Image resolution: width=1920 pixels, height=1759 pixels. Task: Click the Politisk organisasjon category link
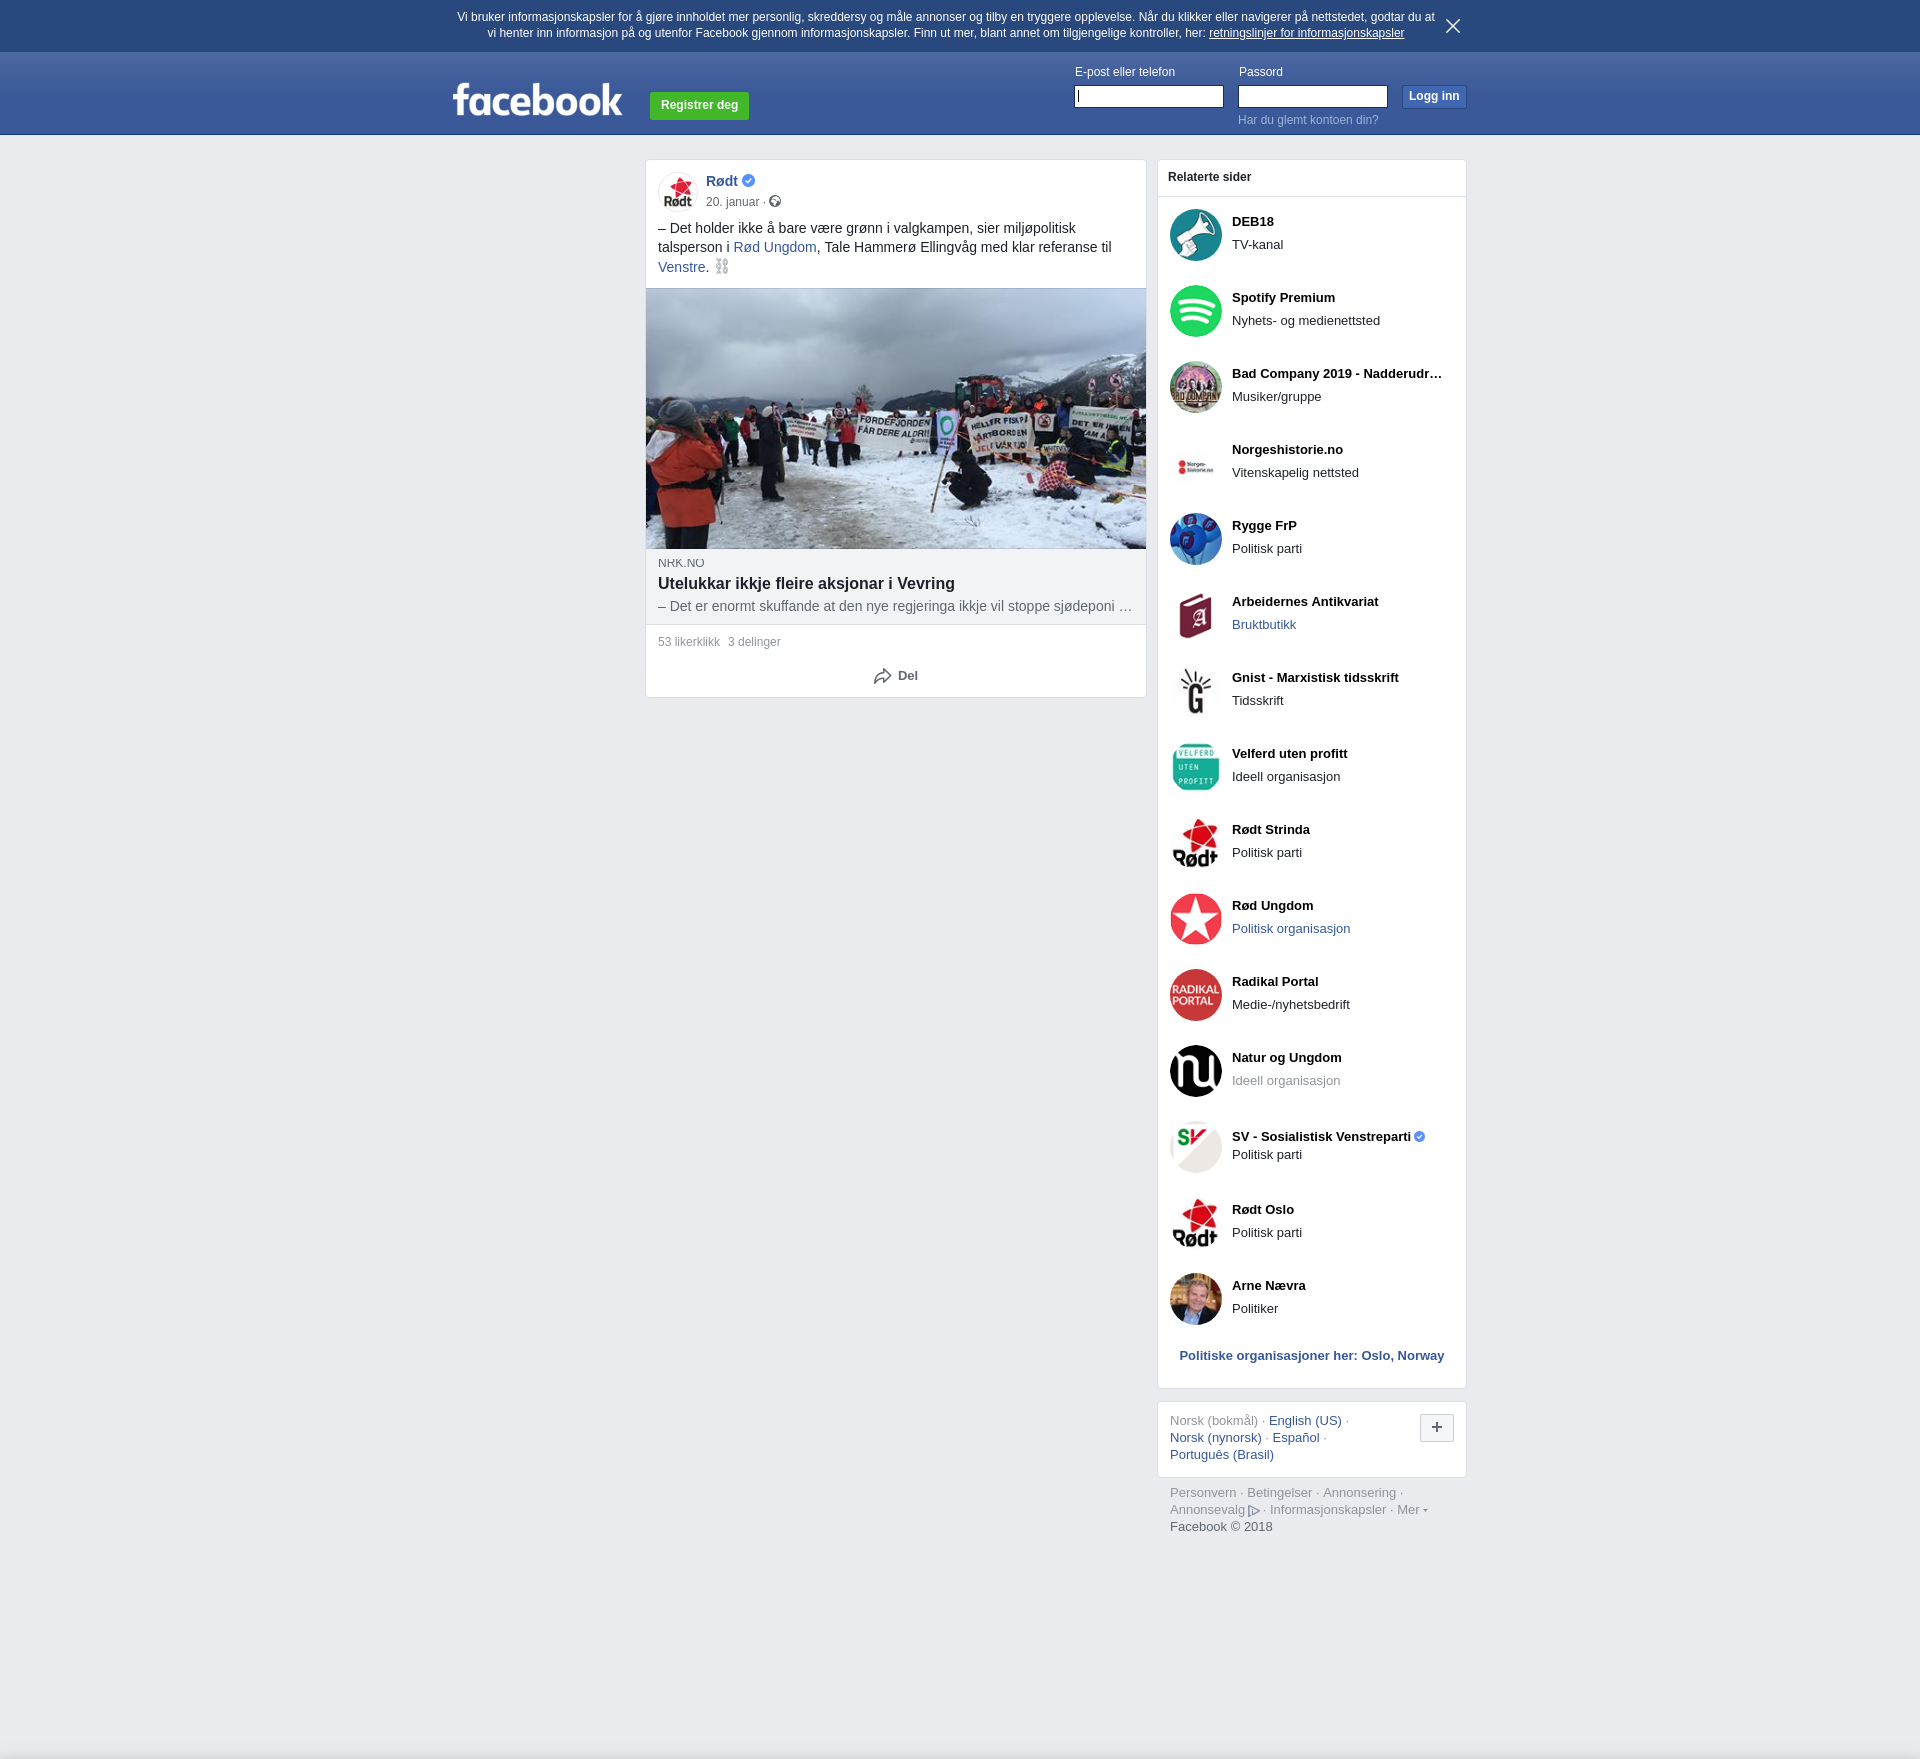tap(1291, 929)
